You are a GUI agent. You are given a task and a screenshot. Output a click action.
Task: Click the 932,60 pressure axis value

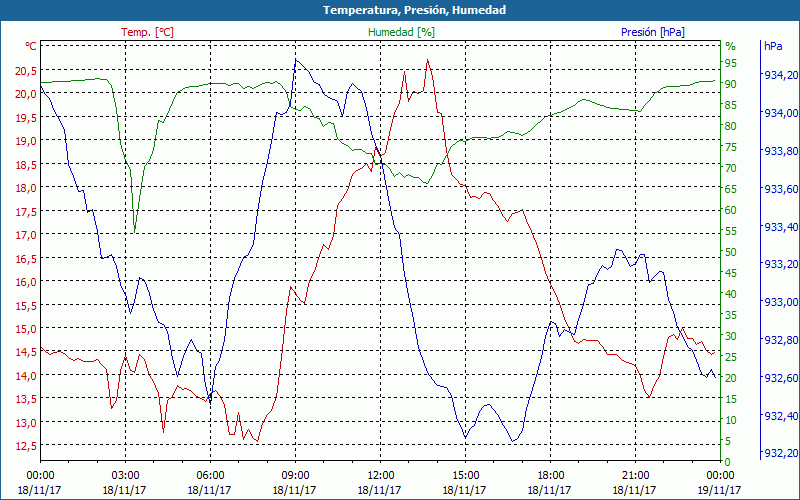(x=781, y=378)
